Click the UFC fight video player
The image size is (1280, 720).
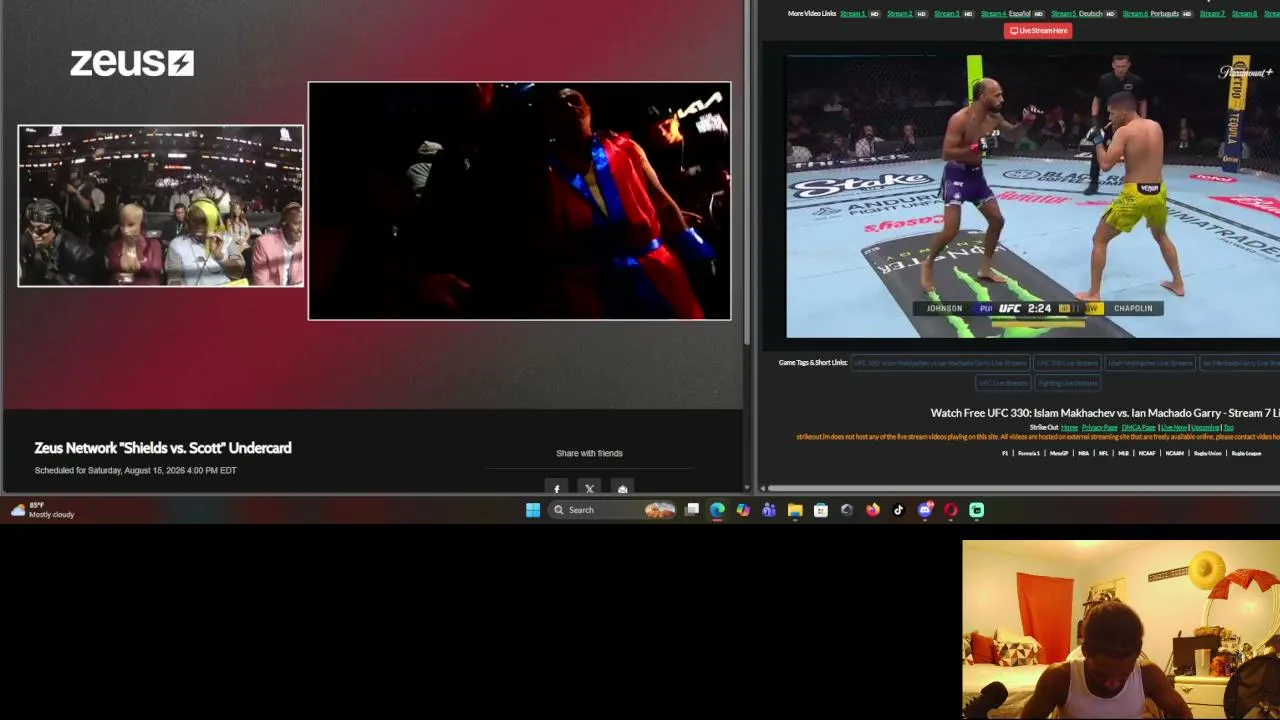pos(1033,196)
